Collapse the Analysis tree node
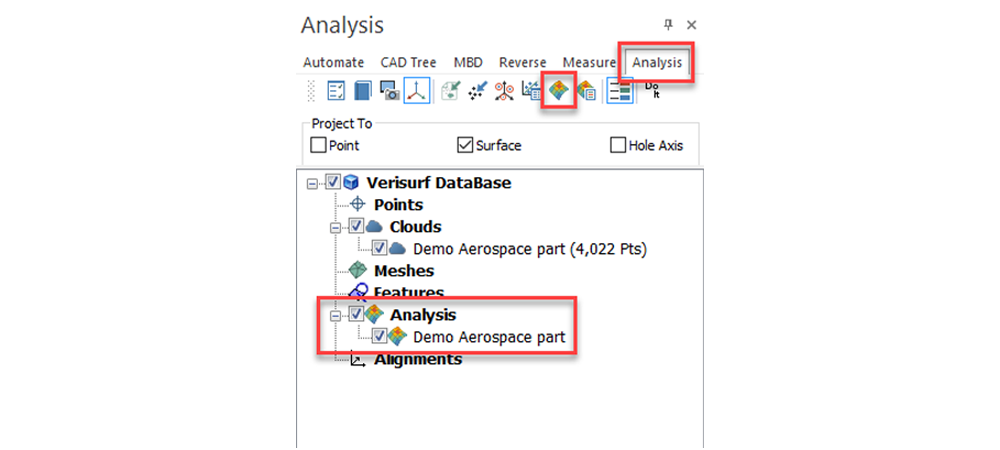The image size is (1000, 450). coord(335,315)
